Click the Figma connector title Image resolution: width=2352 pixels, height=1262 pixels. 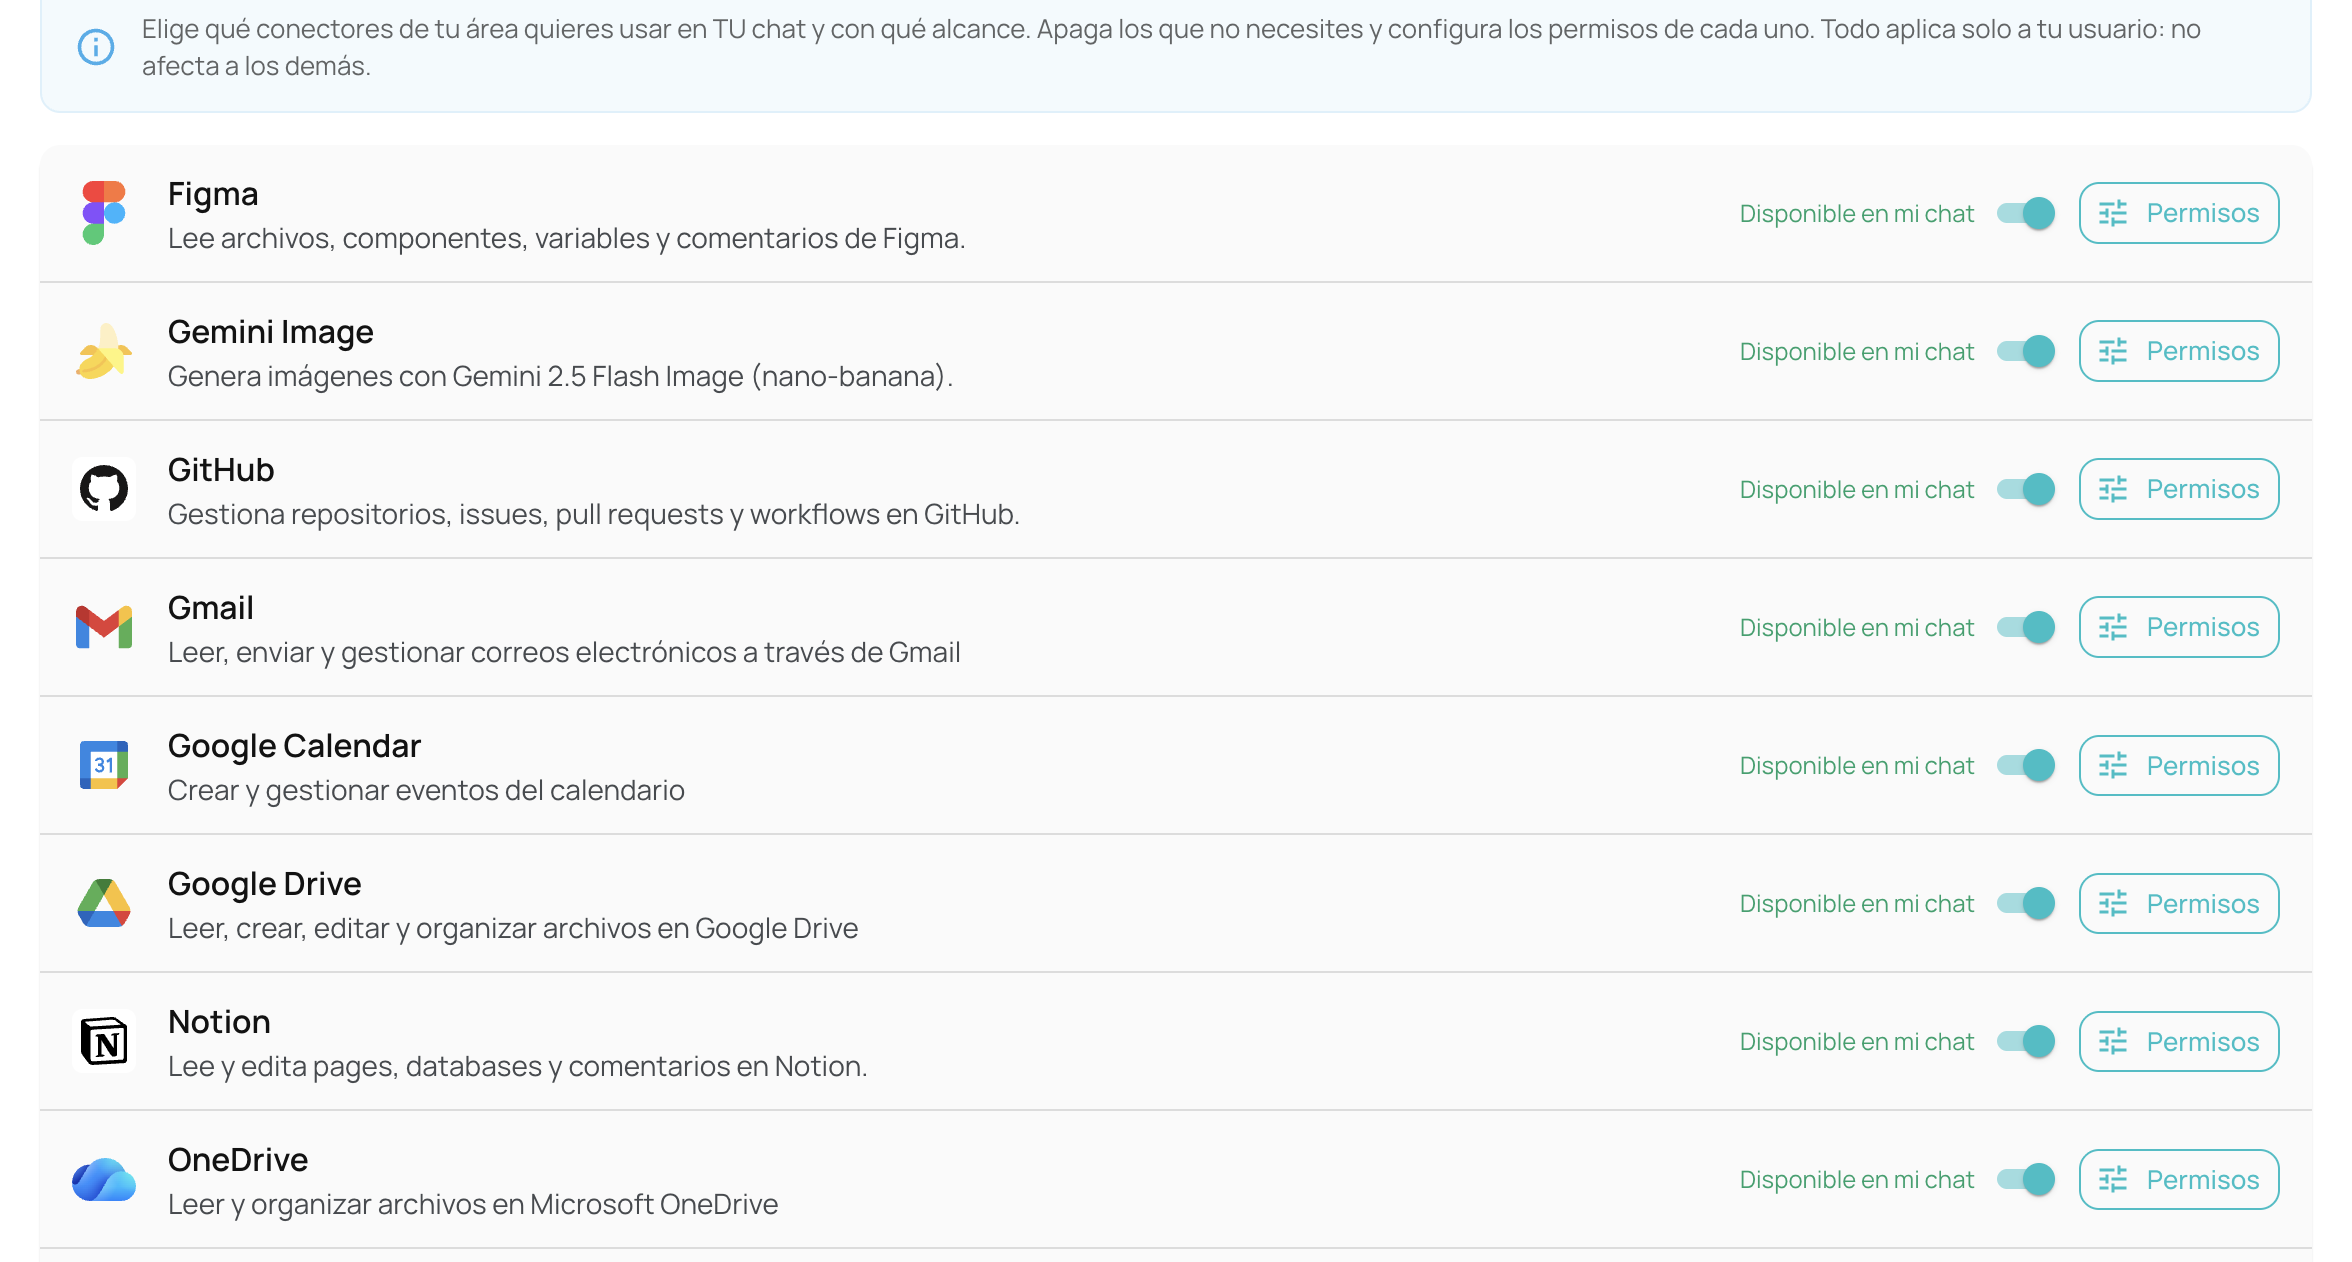click(213, 194)
